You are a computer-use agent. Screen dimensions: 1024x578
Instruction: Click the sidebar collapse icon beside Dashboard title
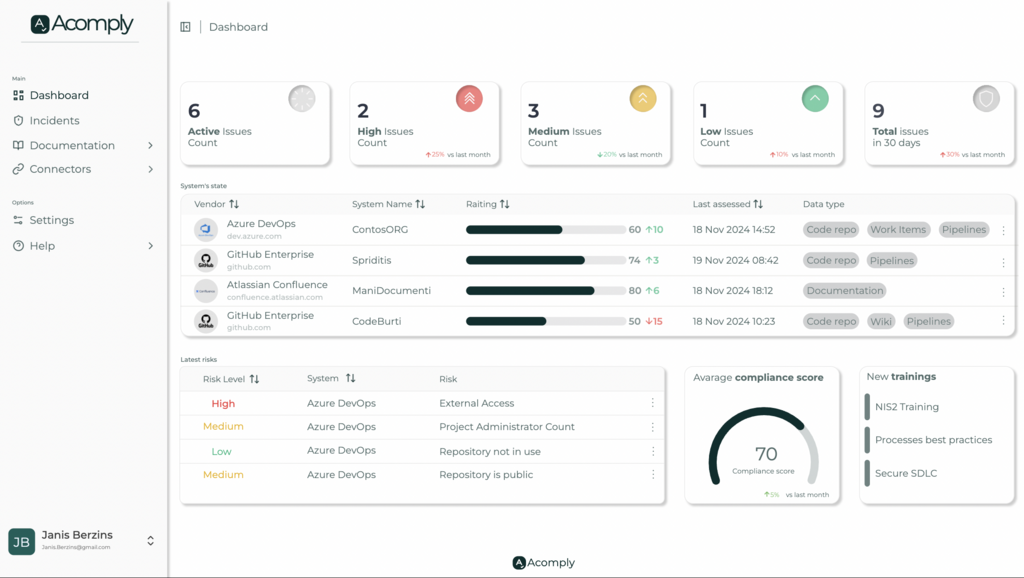(x=185, y=27)
